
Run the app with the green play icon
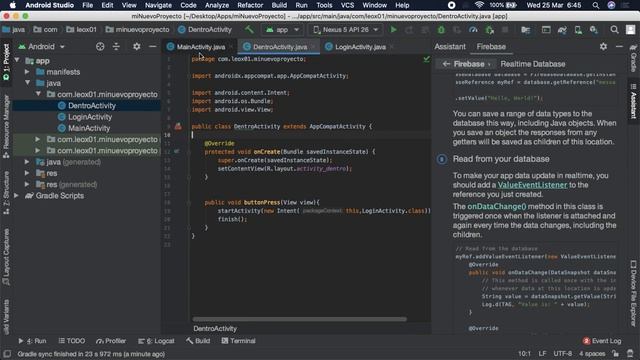pos(393,29)
